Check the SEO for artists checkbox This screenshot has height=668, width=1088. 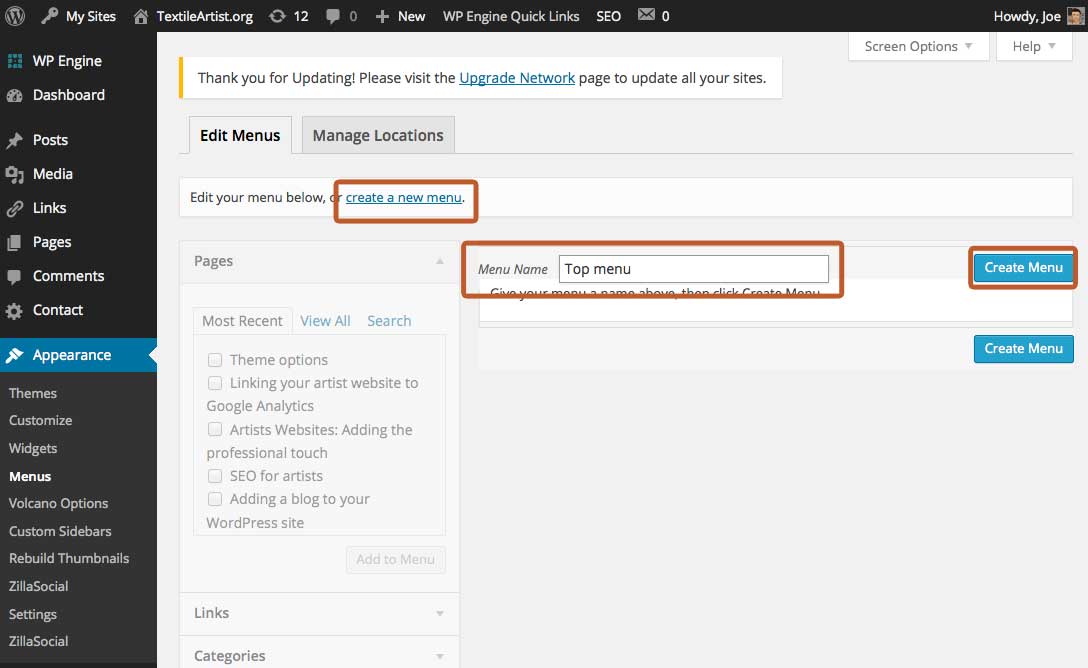click(215, 476)
